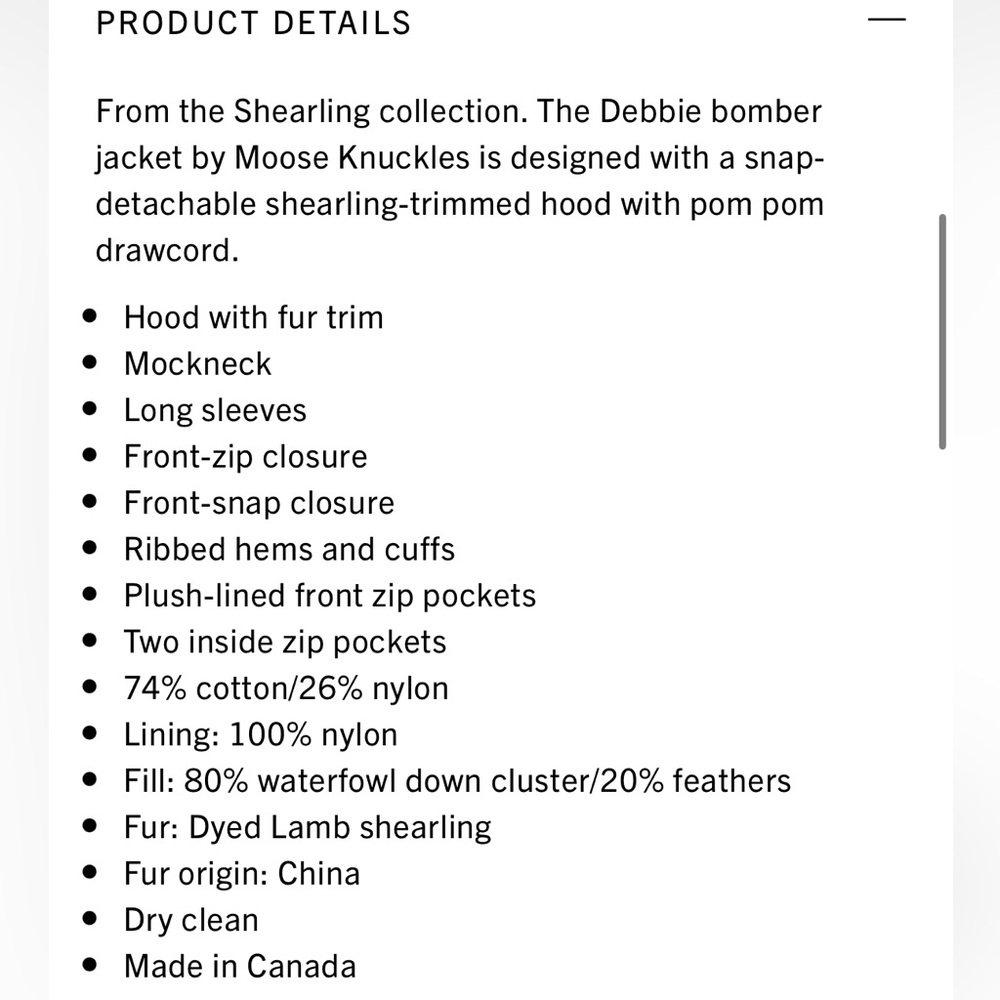This screenshot has height=1000, width=1000.
Task: Select 'Plush-lined front zip pockets' item
Action: [x=330, y=596]
